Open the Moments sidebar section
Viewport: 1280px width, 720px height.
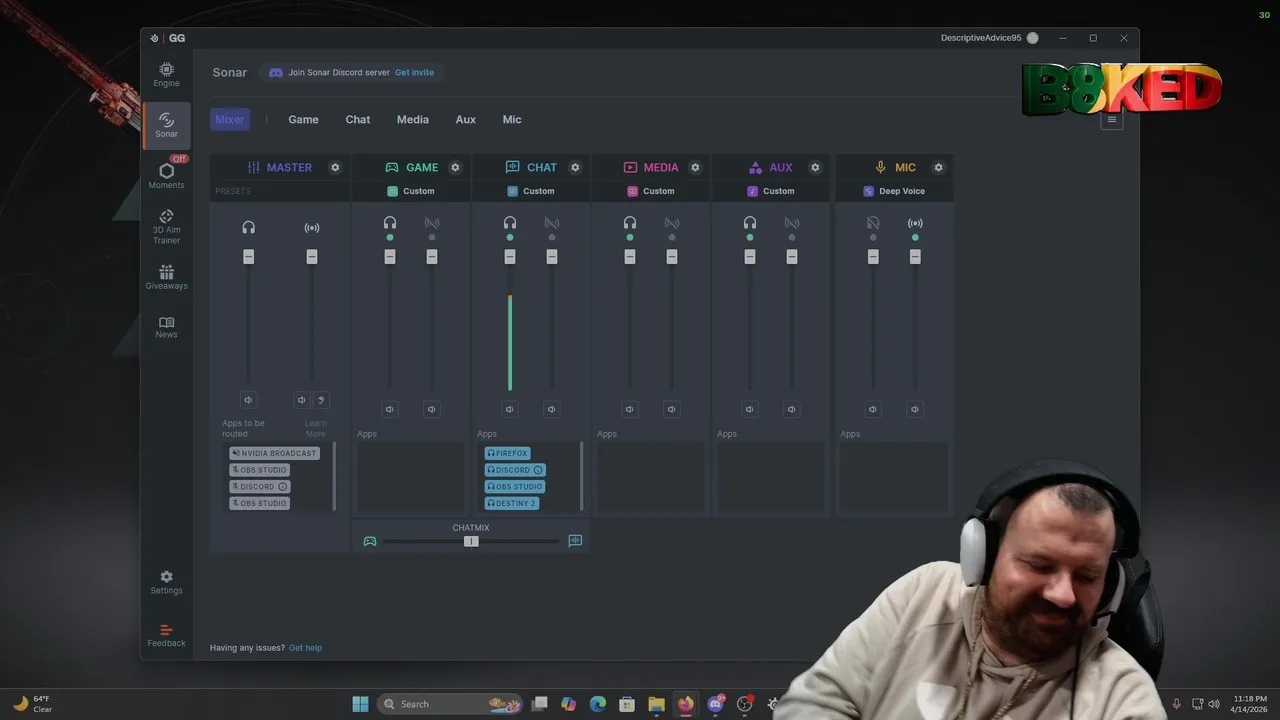[x=166, y=175]
